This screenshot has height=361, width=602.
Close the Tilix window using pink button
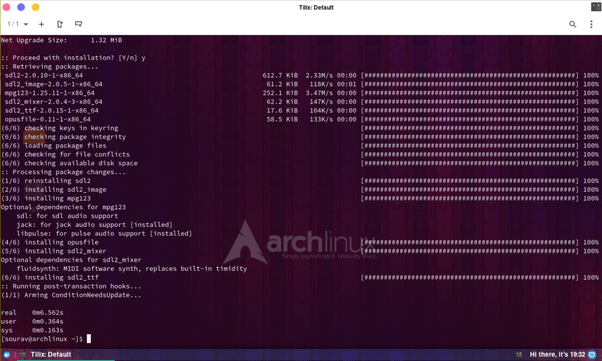tap(6, 7)
